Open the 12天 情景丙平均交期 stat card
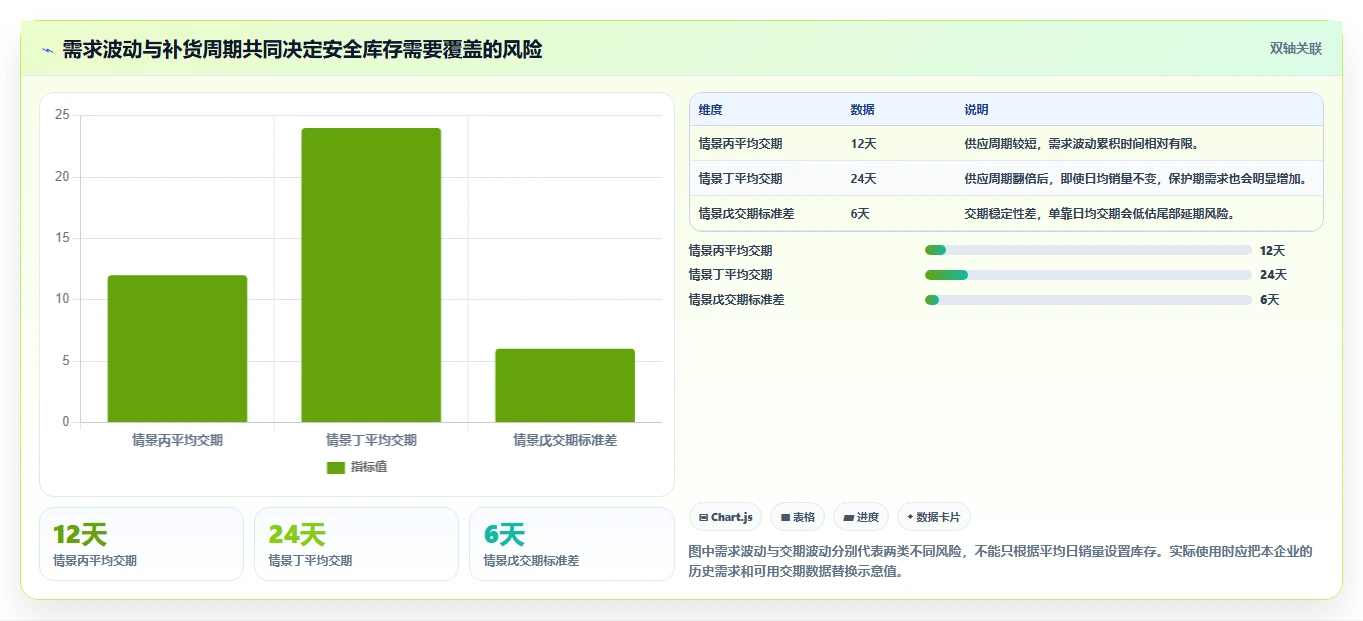 pyautogui.click(x=141, y=544)
